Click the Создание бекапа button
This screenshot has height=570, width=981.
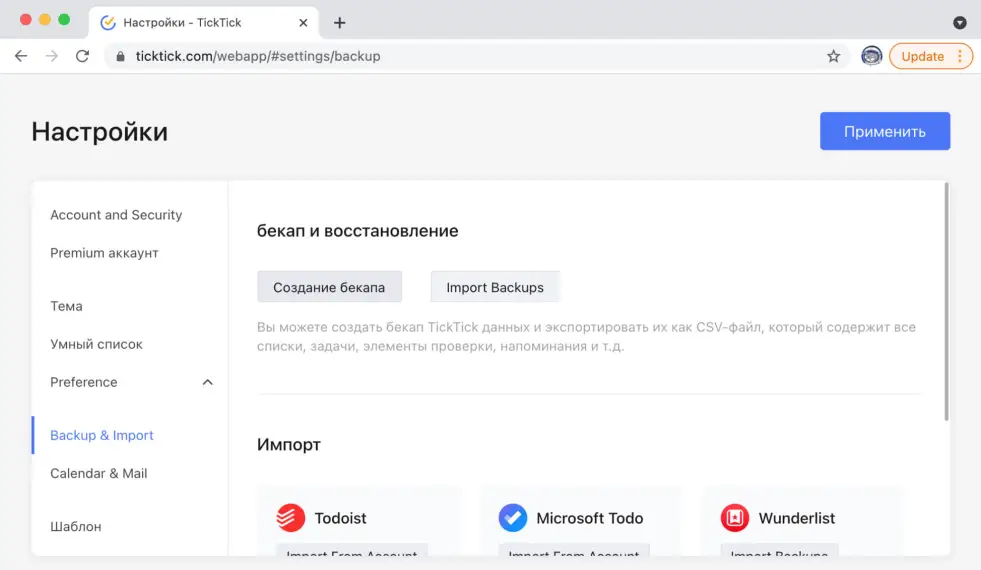click(329, 287)
